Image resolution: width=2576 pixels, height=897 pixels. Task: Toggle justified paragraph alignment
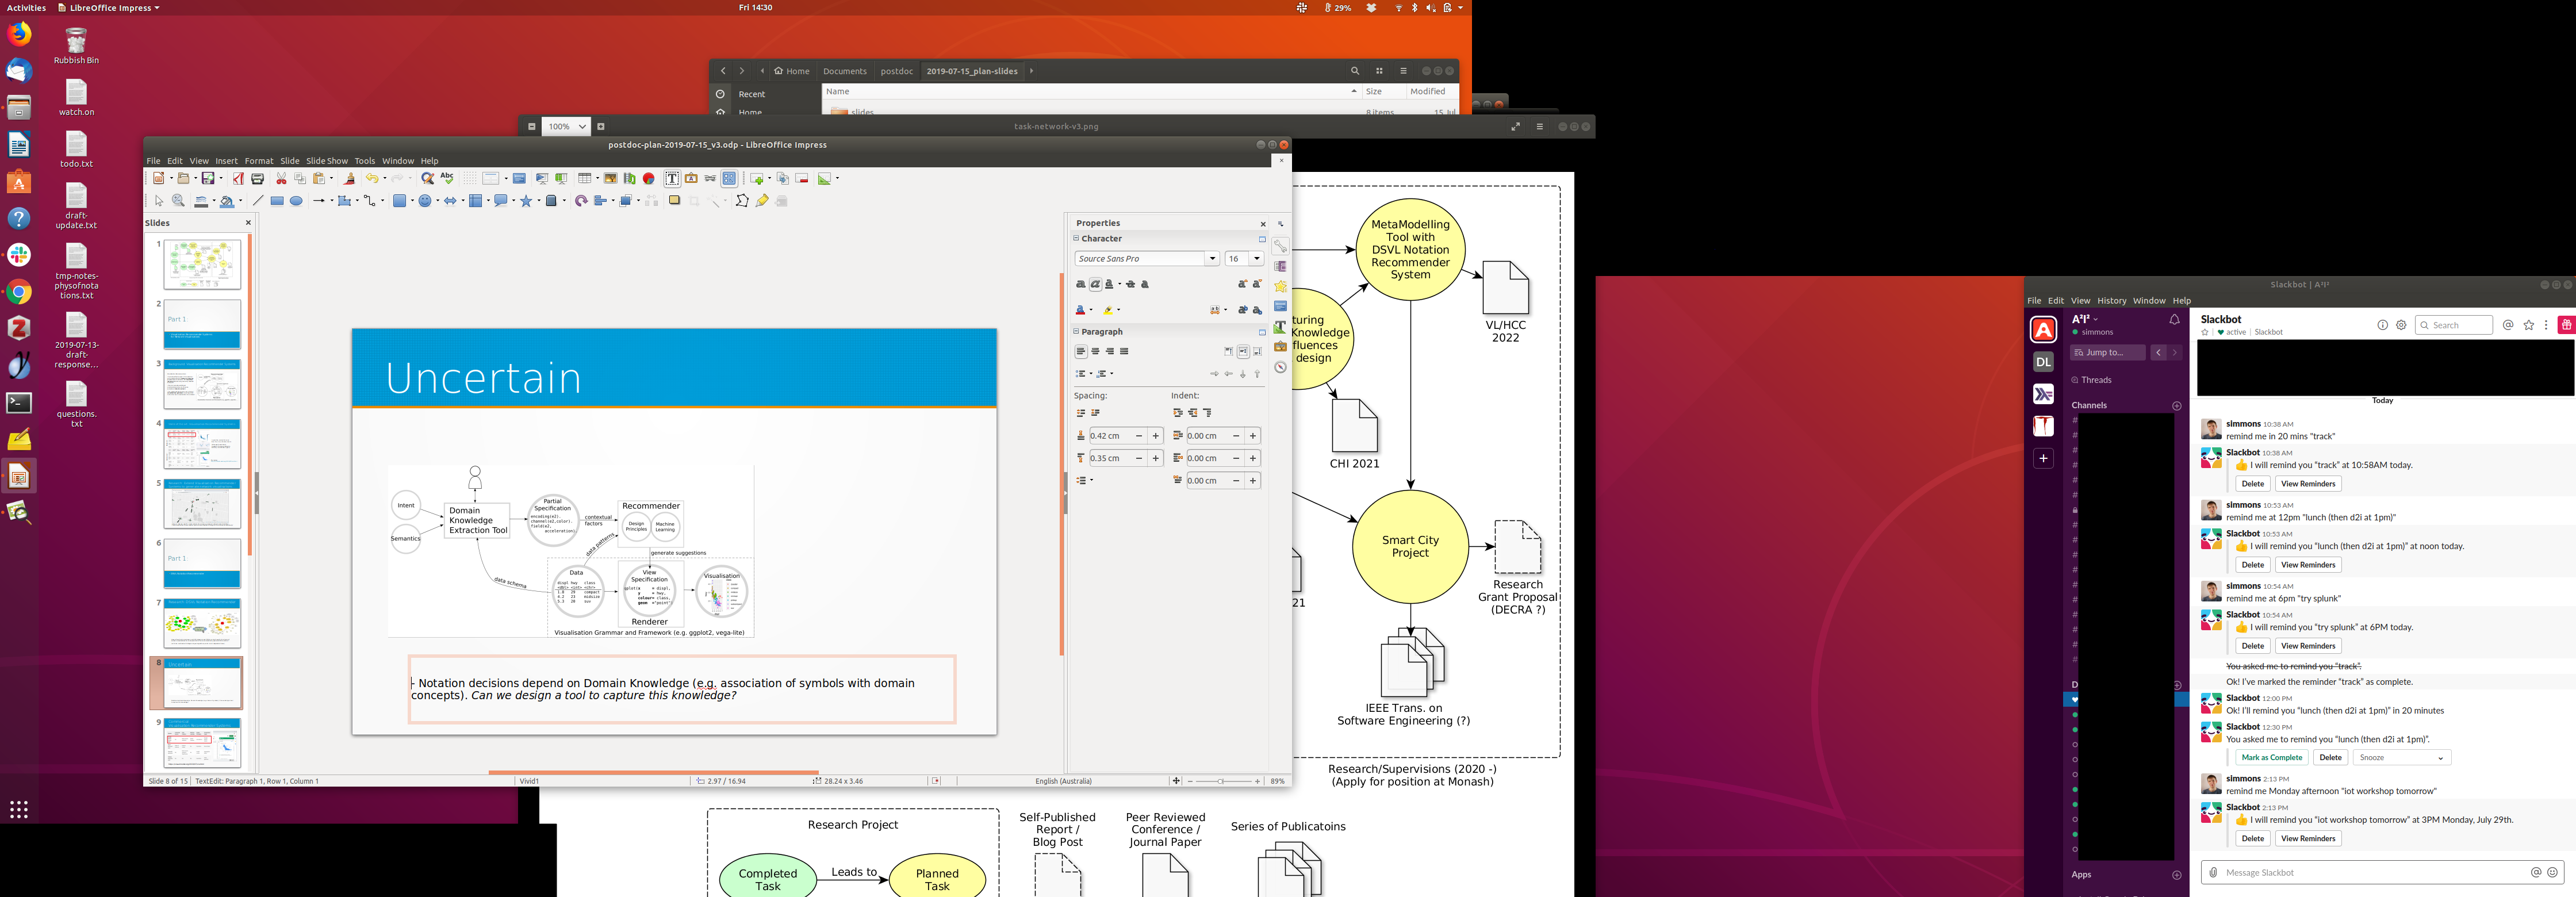[1124, 352]
